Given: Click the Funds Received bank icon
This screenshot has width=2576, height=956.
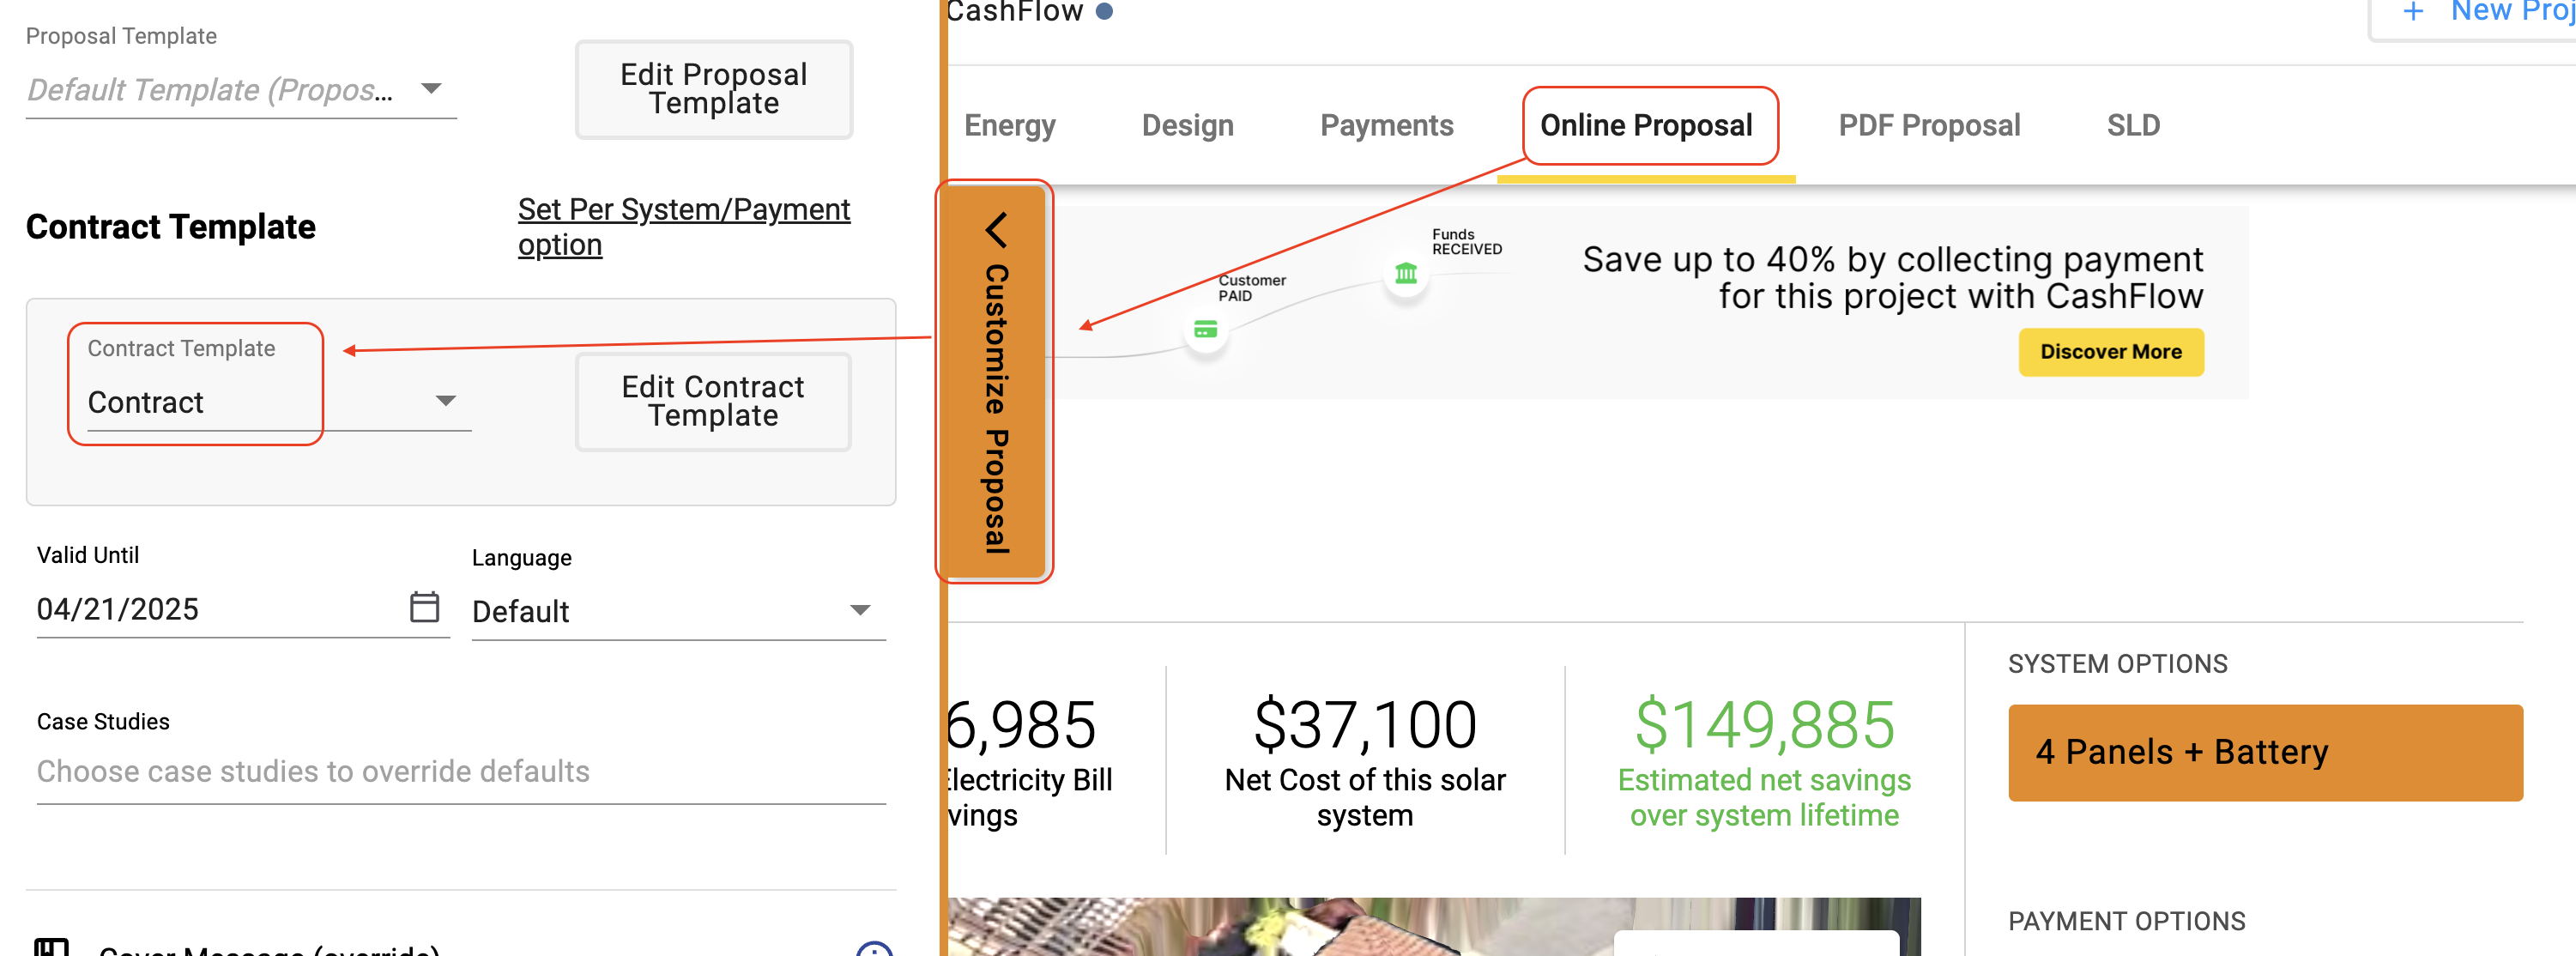Looking at the screenshot, I should [1406, 273].
